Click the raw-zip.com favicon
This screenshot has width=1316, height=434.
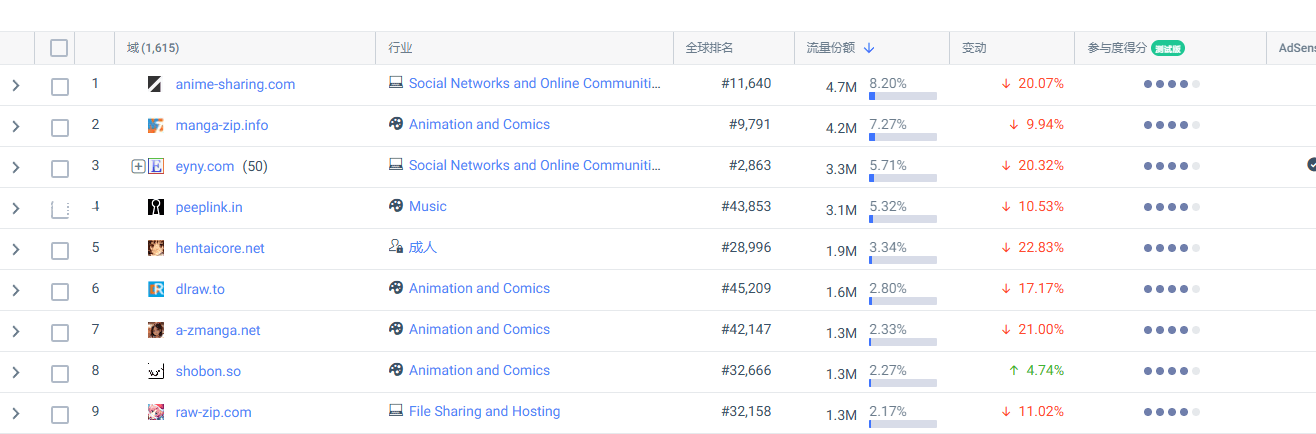(155, 412)
